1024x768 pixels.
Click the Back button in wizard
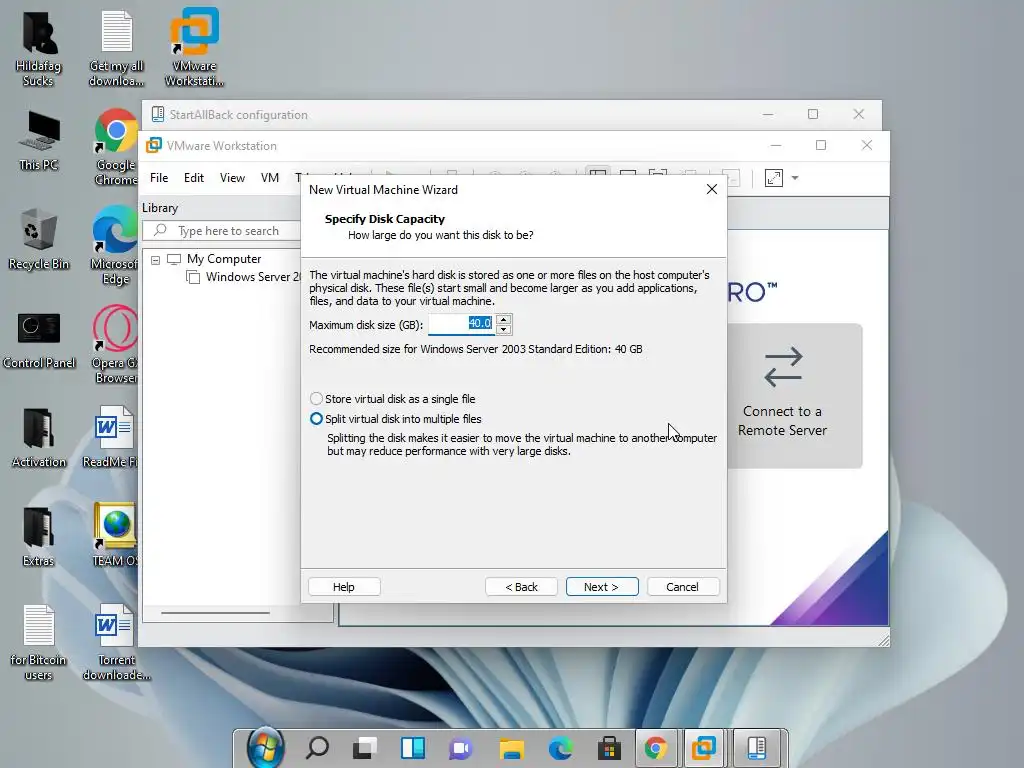pyautogui.click(x=521, y=586)
